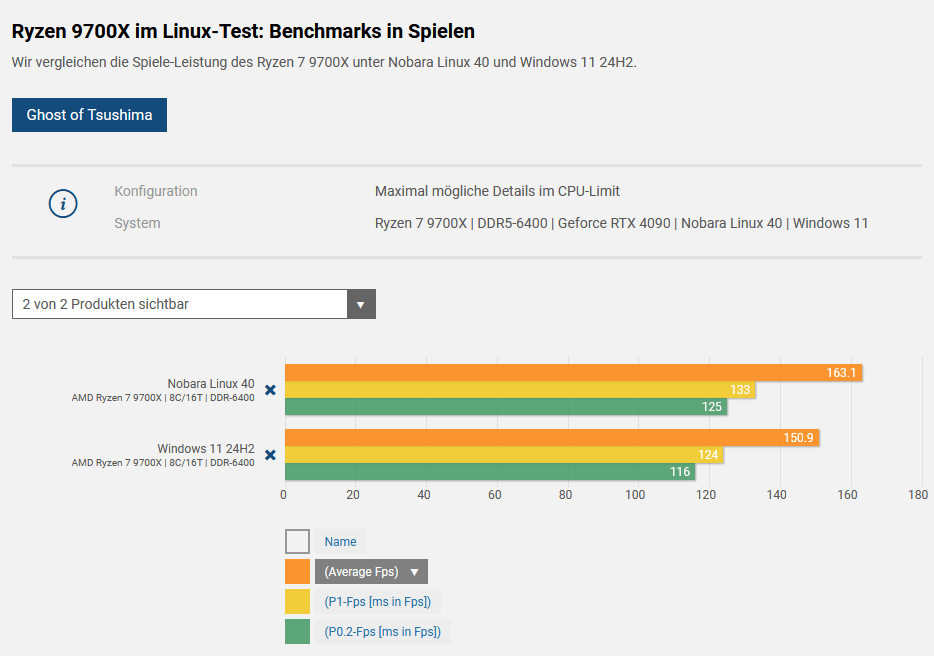Sort by P0.2-Fps [ms in Fps] link
934x656 pixels.
click(x=382, y=632)
